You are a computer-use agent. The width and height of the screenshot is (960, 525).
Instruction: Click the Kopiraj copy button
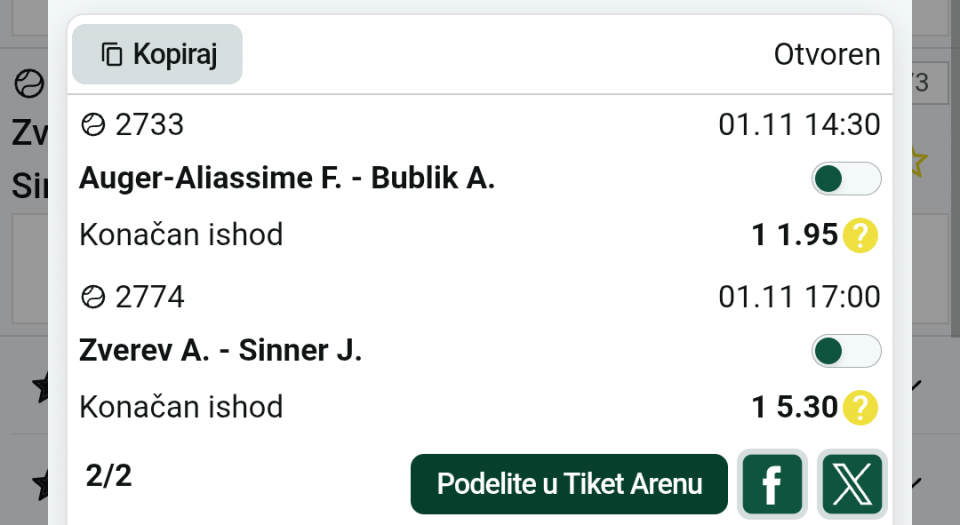[157, 54]
